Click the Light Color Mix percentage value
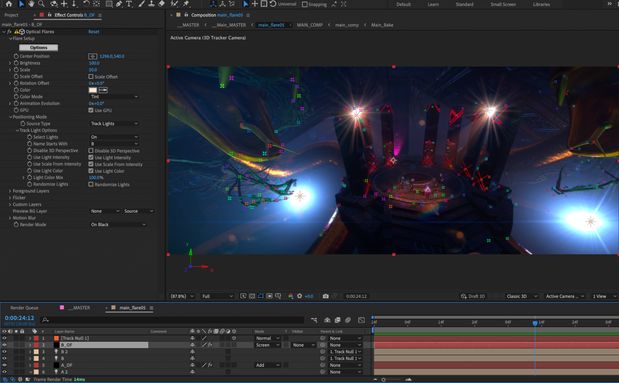This screenshot has width=619, height=383. coord(96,178)
